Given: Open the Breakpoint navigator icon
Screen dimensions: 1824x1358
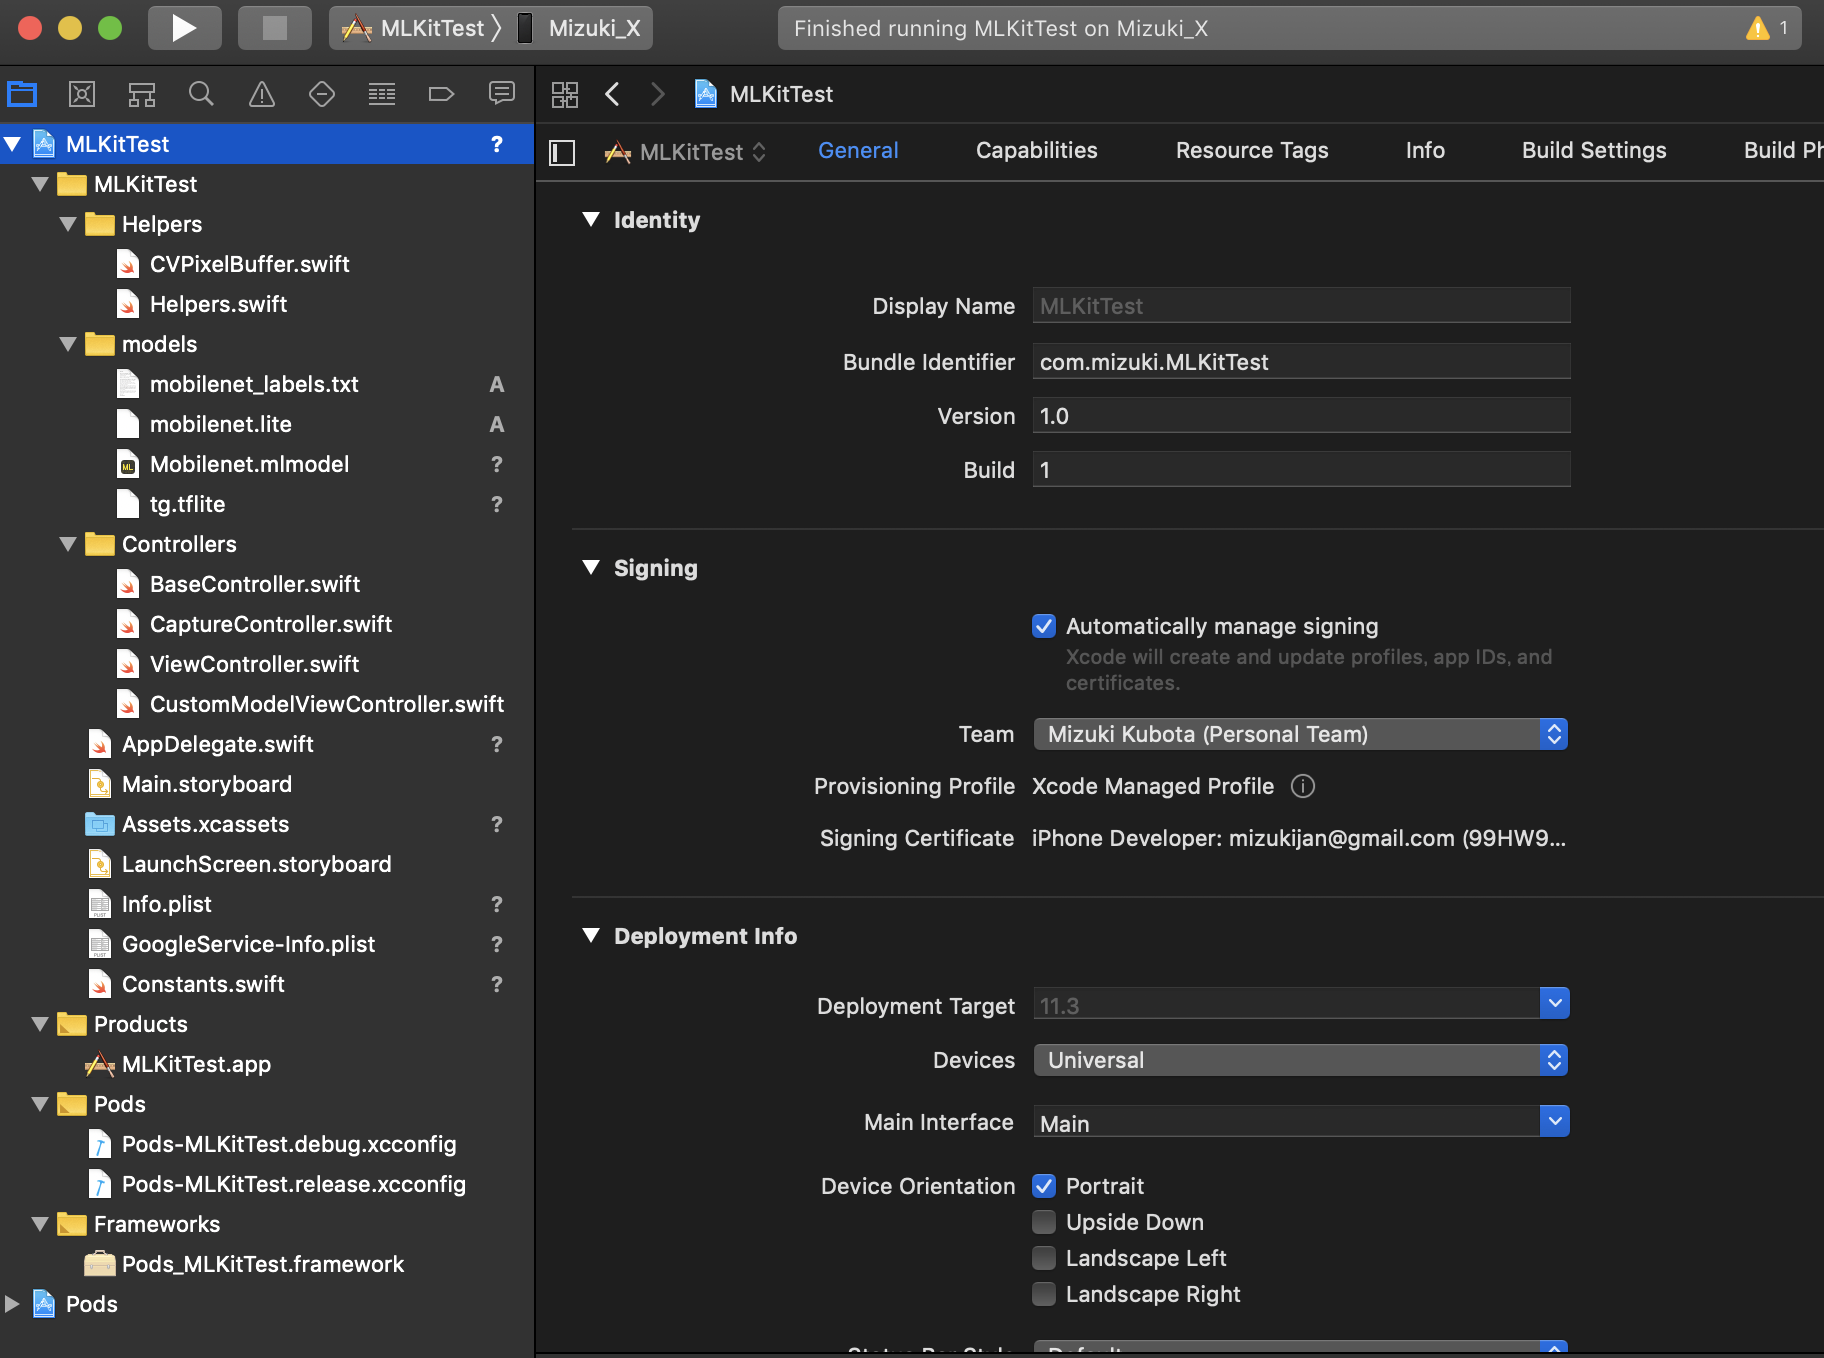Looking at the screenshot, I should point(441,94).
